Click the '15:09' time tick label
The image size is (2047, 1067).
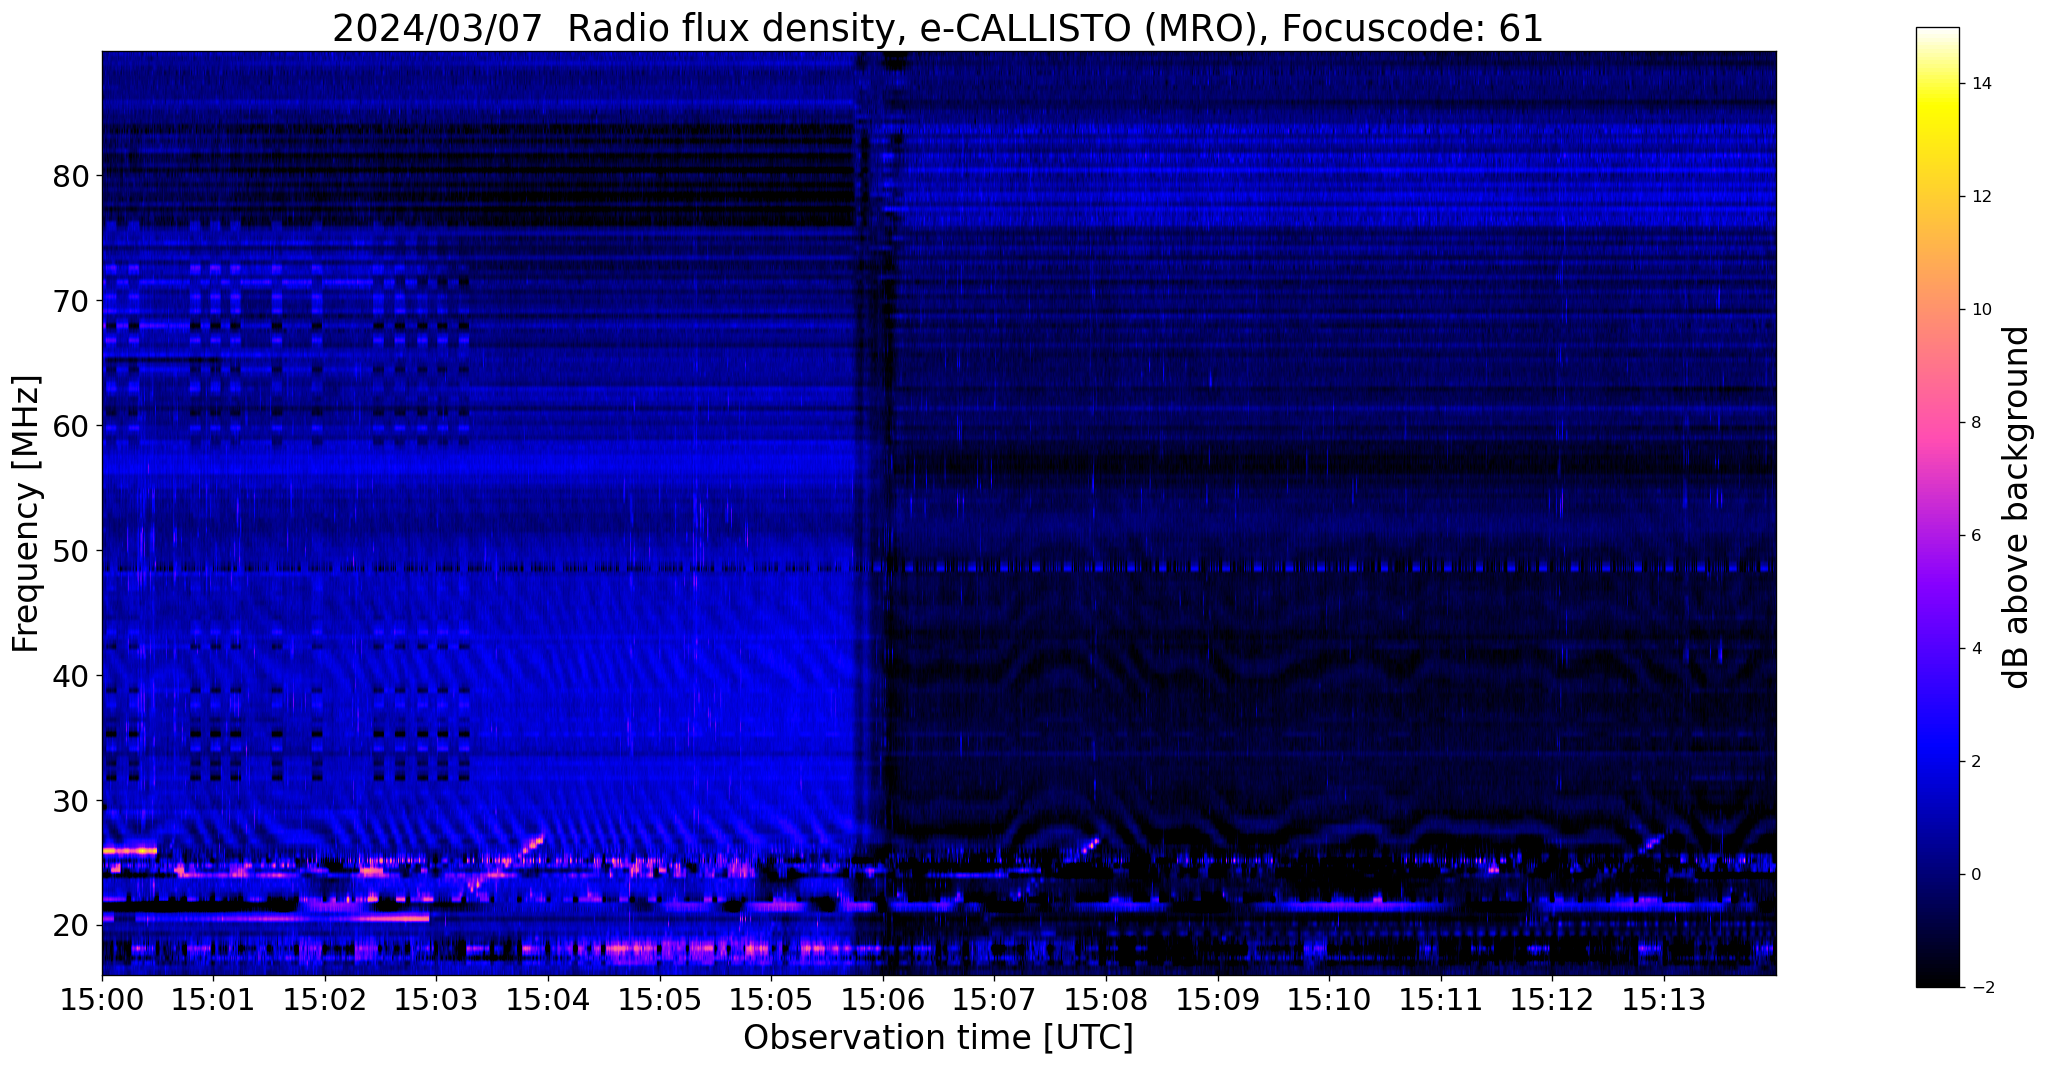tap(1217, 999)
